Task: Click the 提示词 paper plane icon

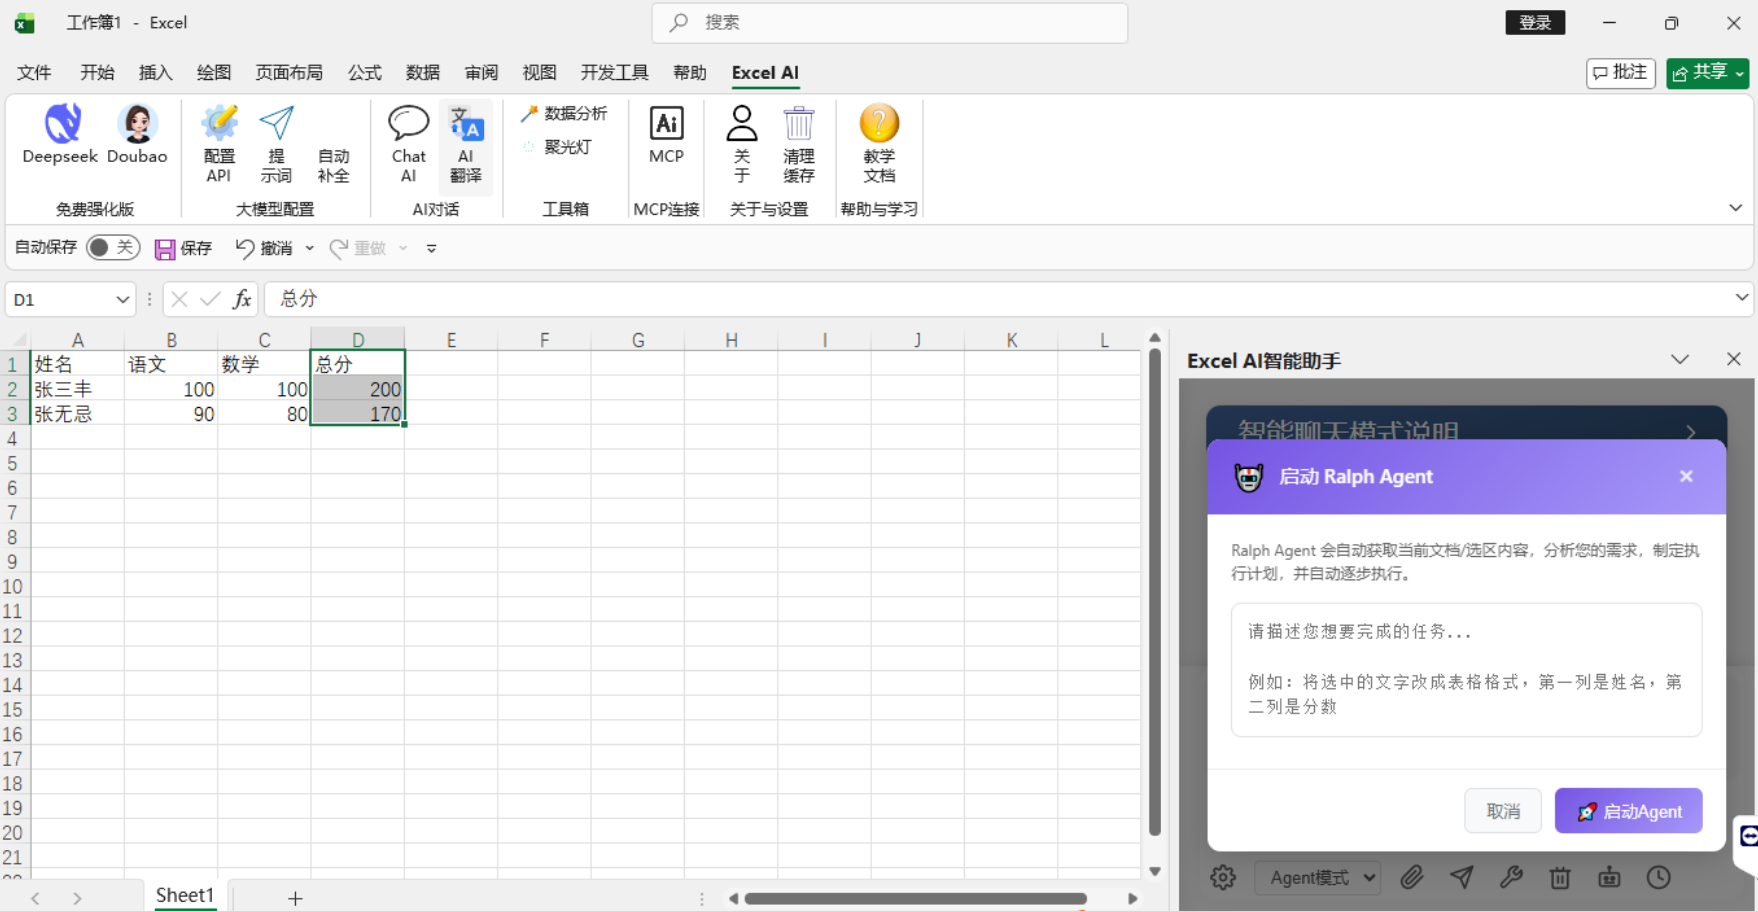Action: click(x=276, y=124)
